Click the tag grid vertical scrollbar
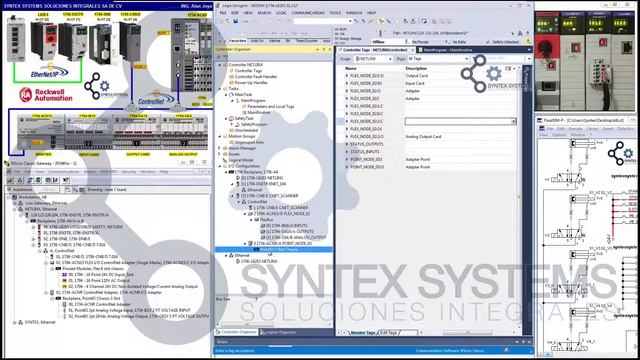Viewport: 640px width, 360px height. (520, 196)
